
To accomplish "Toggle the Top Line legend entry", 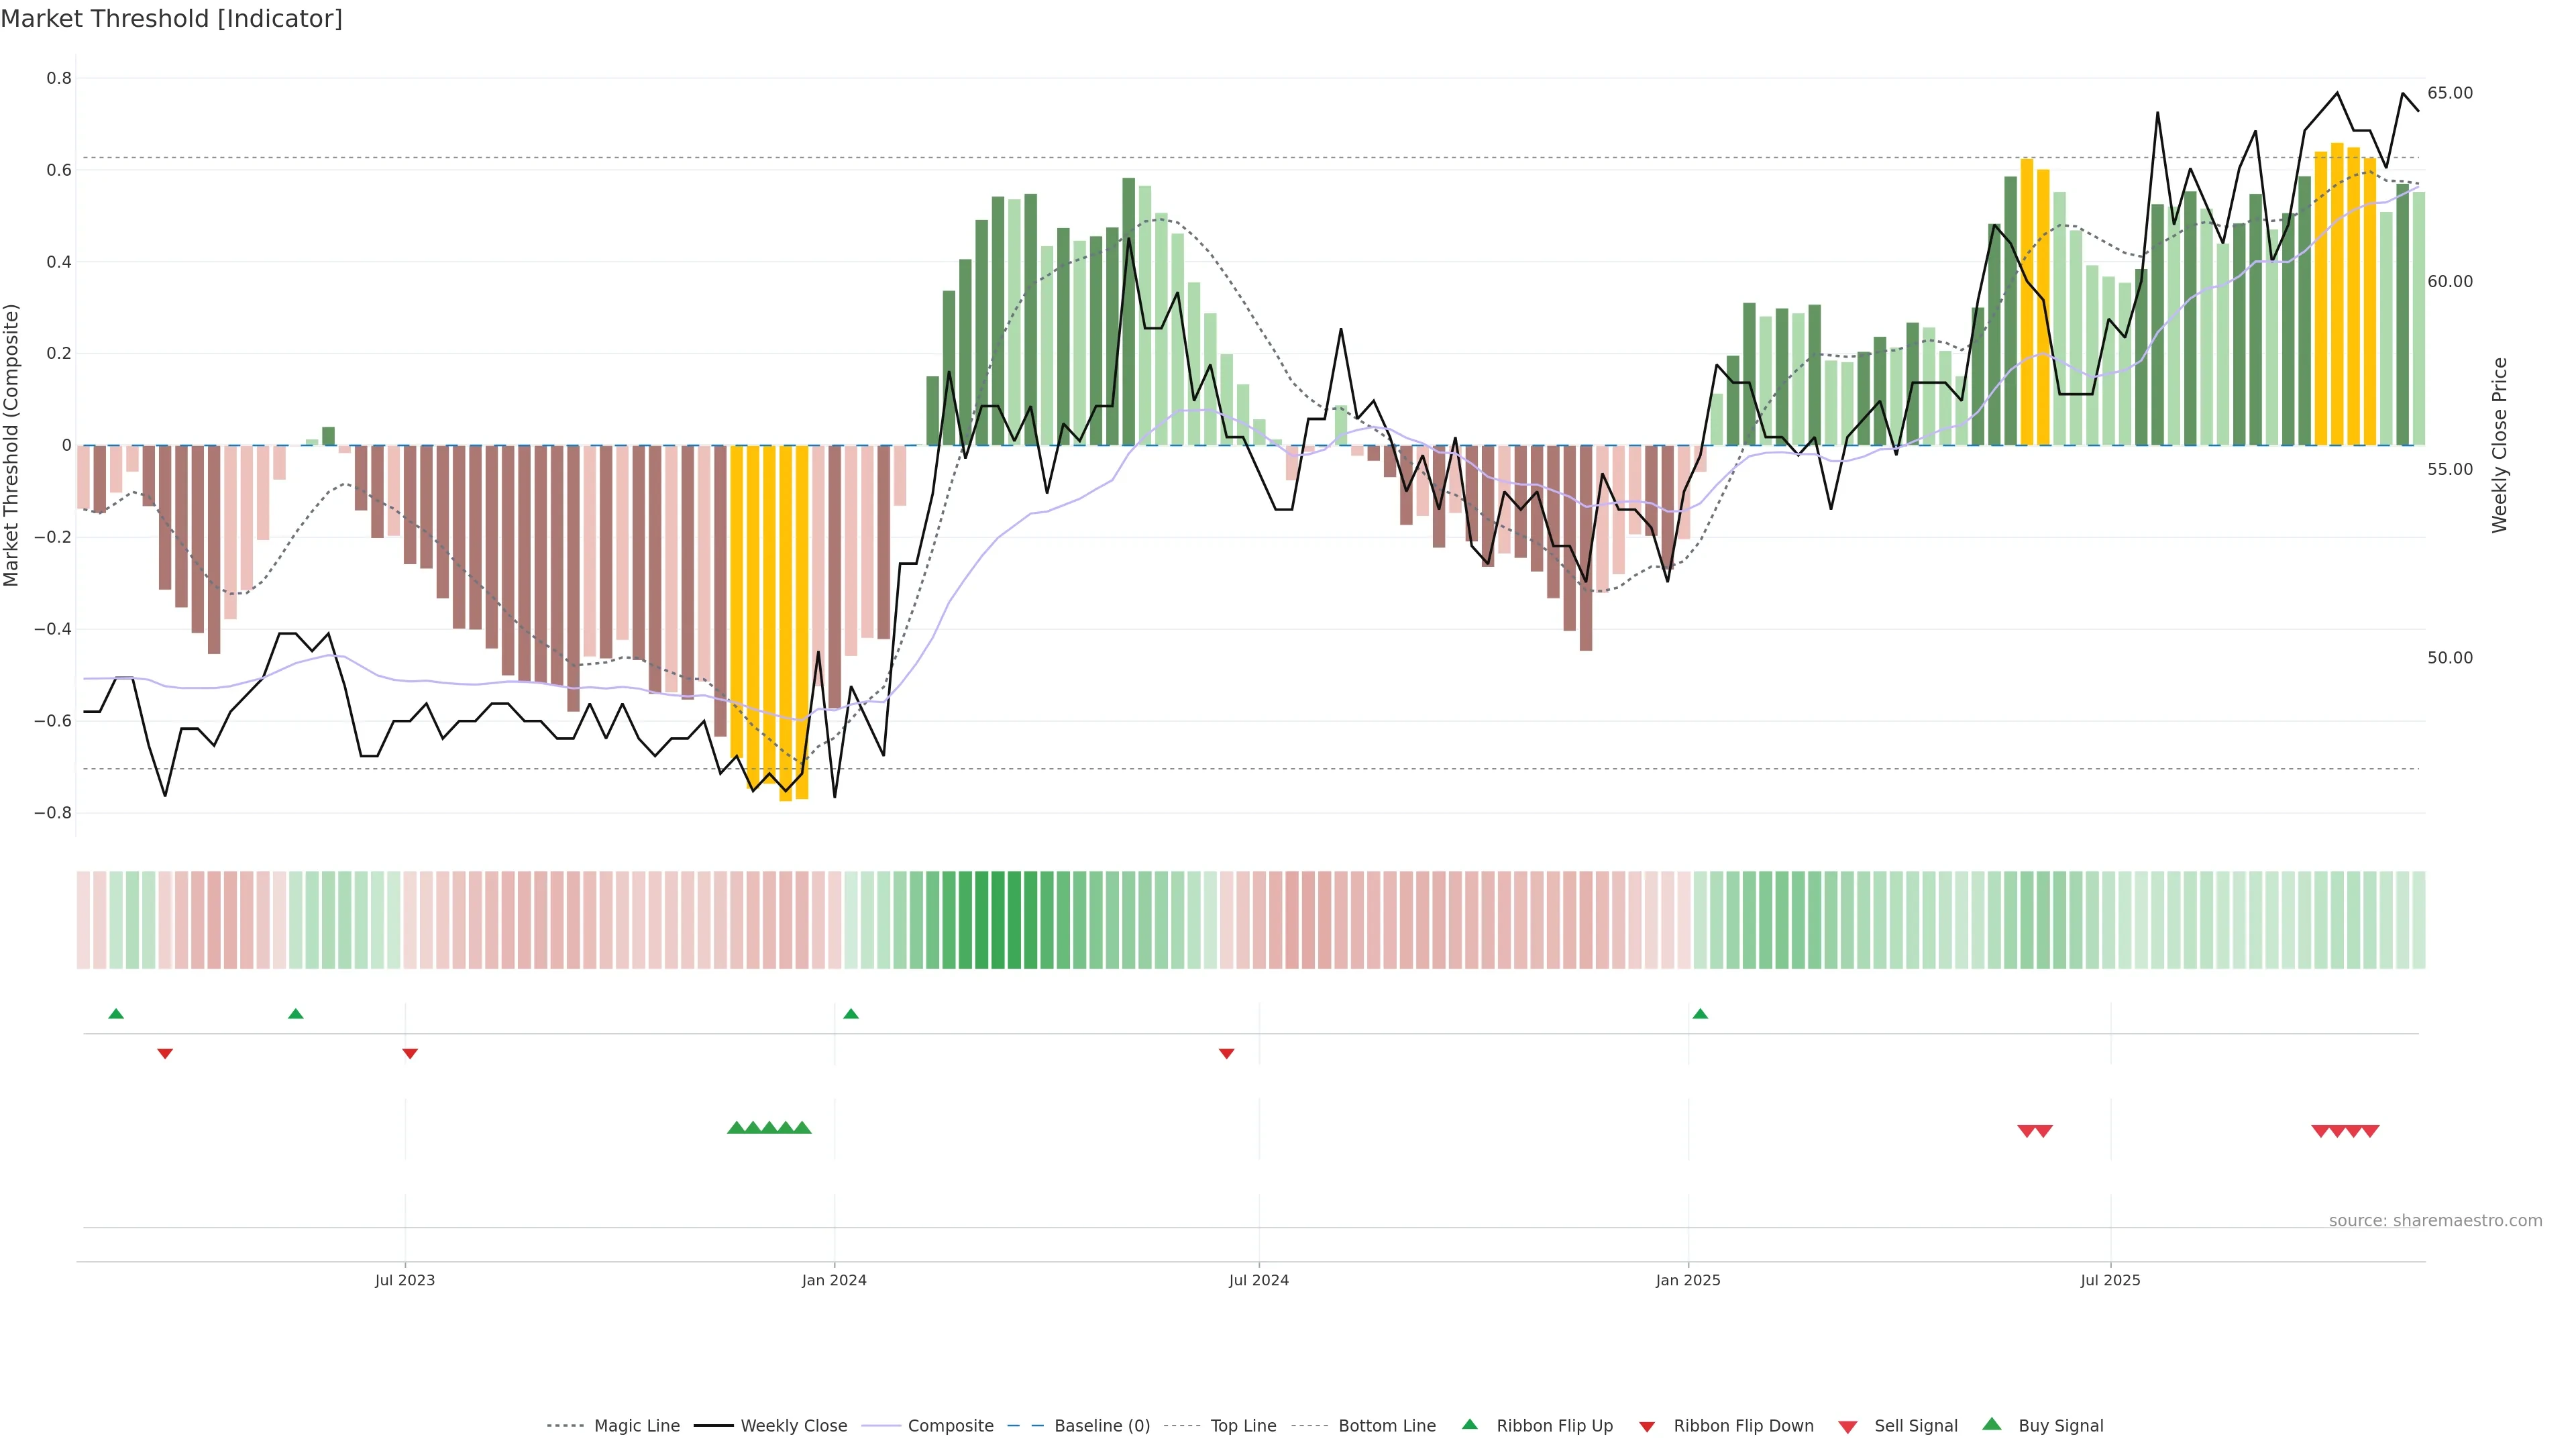I will (1243, 1426).
